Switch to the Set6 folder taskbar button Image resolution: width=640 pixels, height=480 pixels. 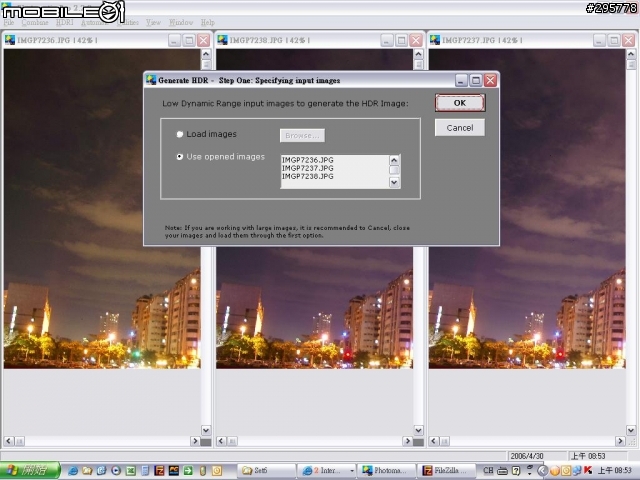(266, 471)
